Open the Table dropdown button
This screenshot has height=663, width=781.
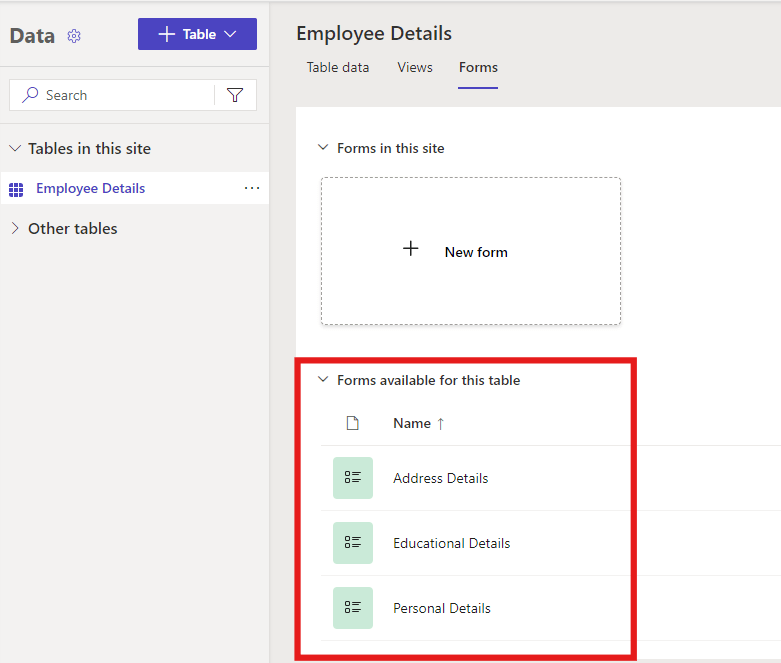[197, 34]
